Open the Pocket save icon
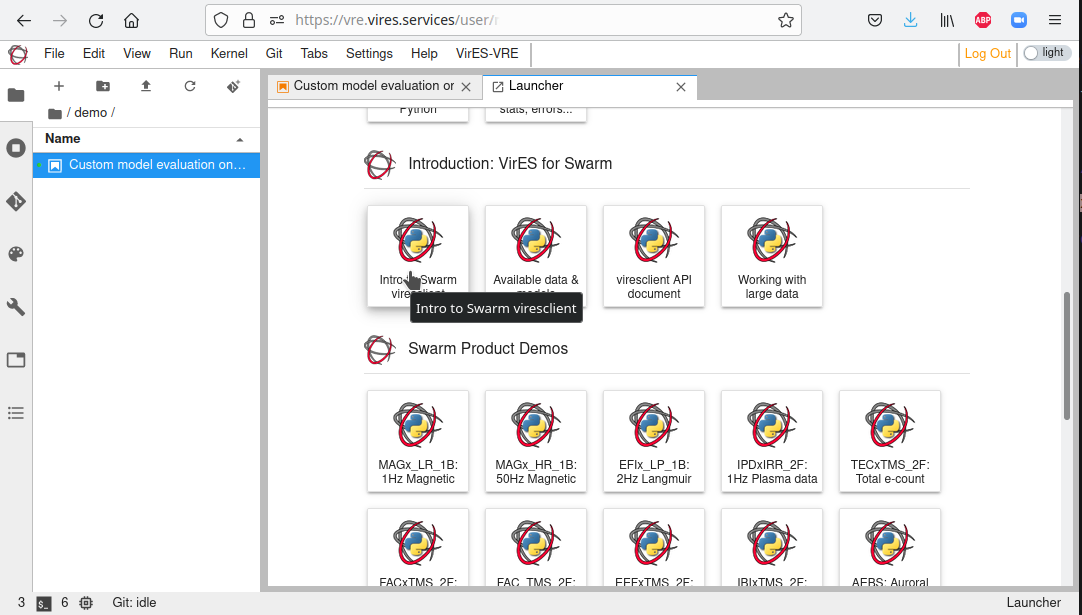 pyautogui.click(x=875, y=21)
